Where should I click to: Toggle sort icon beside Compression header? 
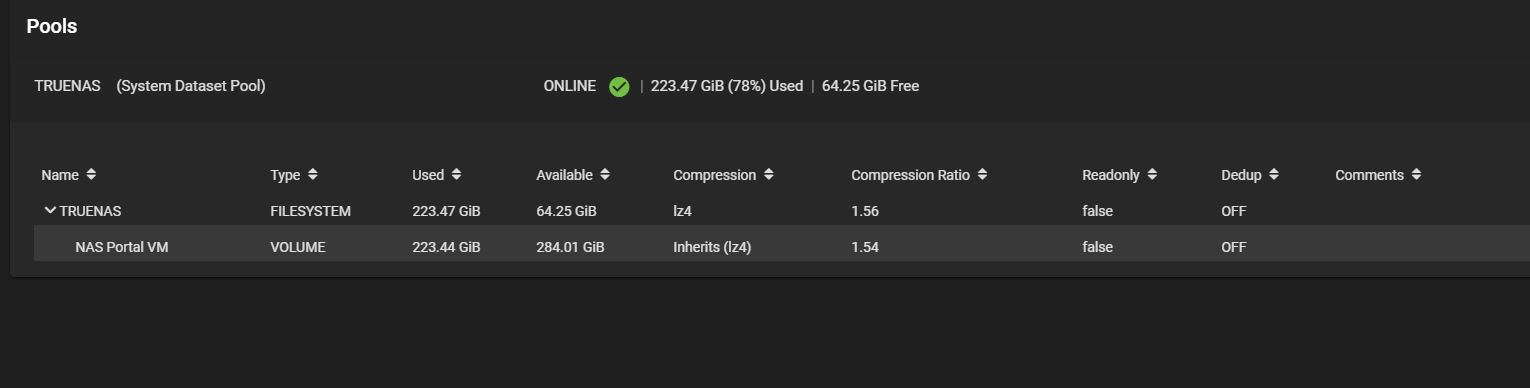(x=769, y=175)
